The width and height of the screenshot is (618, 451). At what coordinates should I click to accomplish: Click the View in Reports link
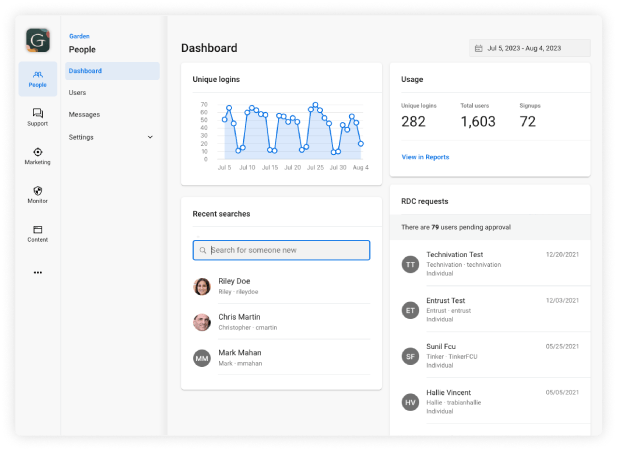[x=425, y=157]
